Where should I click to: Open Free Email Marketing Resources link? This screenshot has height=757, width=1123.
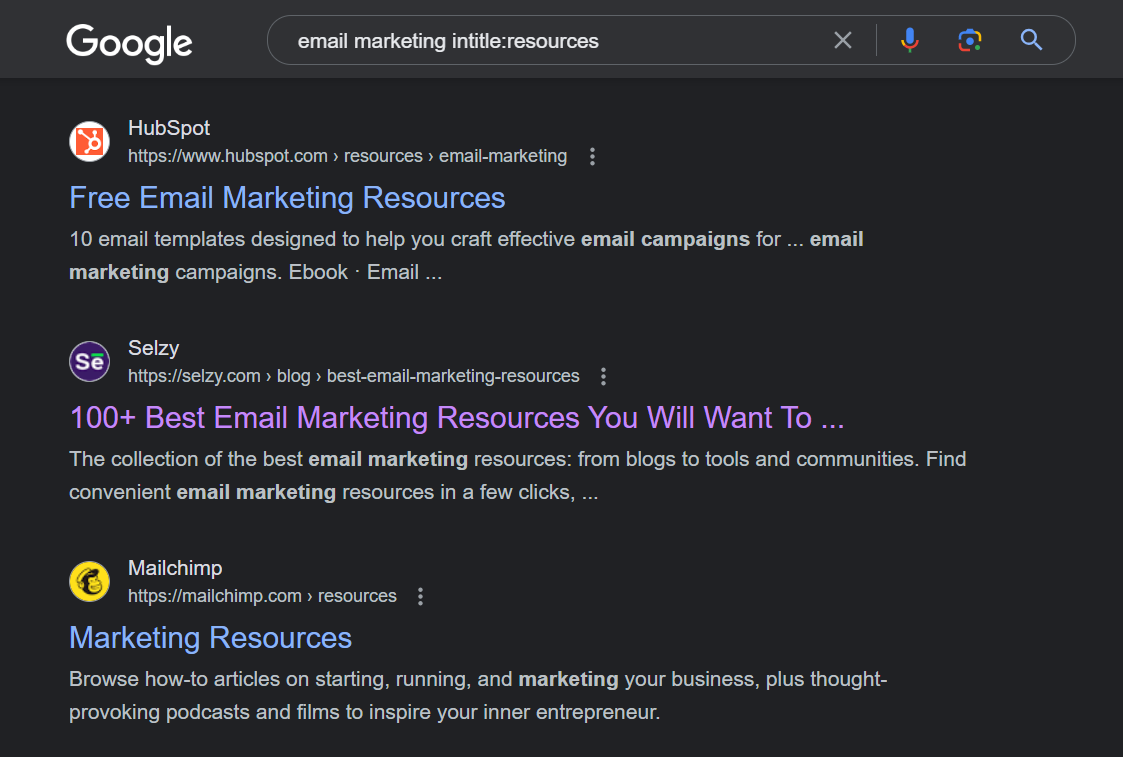[x=287, y=198]
